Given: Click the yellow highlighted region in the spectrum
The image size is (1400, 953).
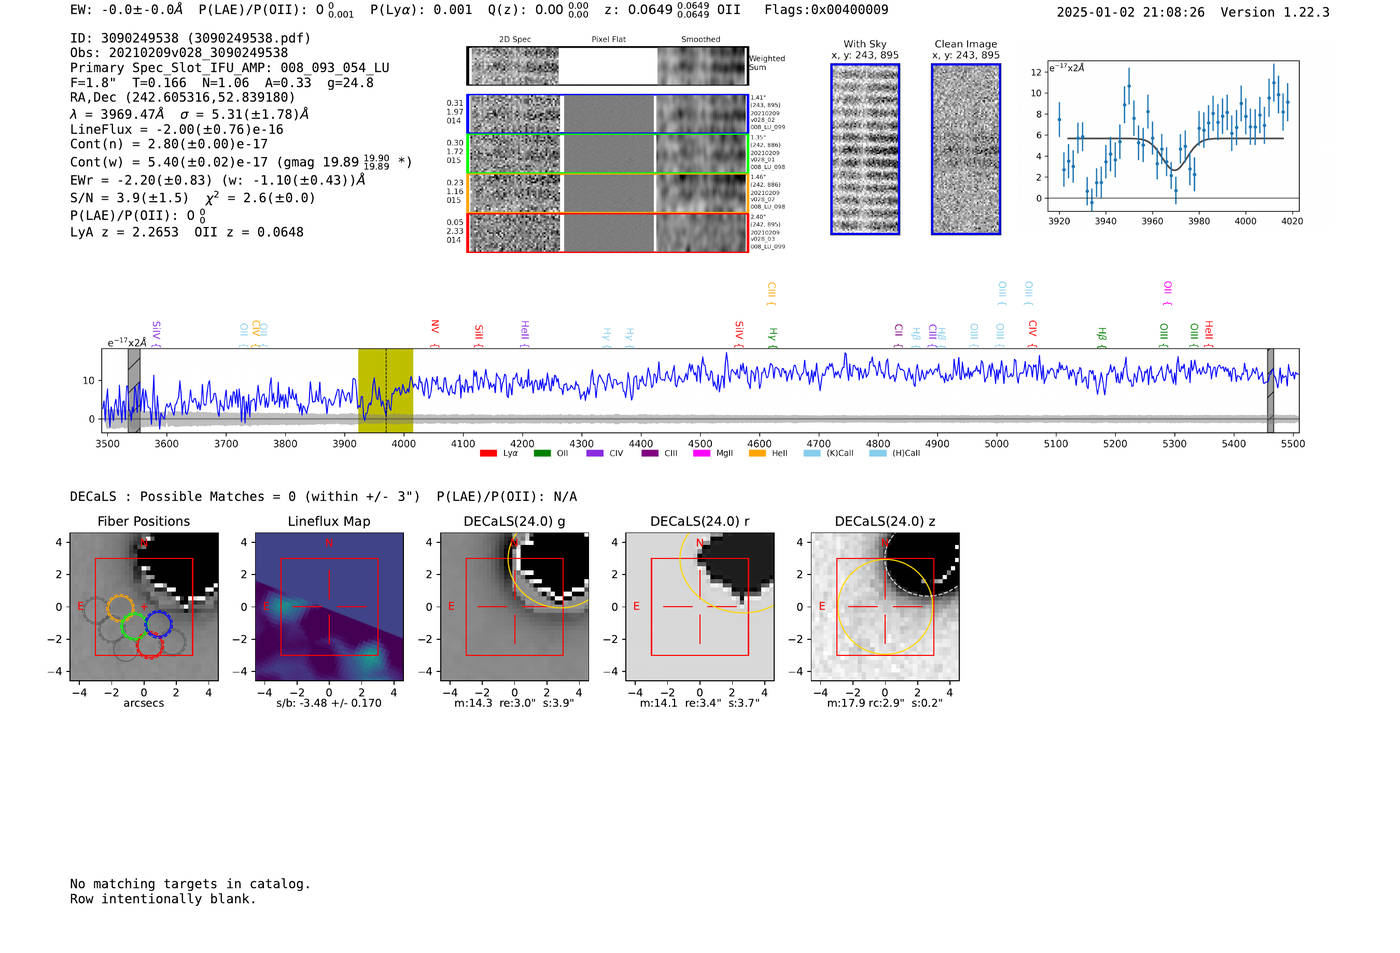Looking at the screenshot, I should (385, 390).
